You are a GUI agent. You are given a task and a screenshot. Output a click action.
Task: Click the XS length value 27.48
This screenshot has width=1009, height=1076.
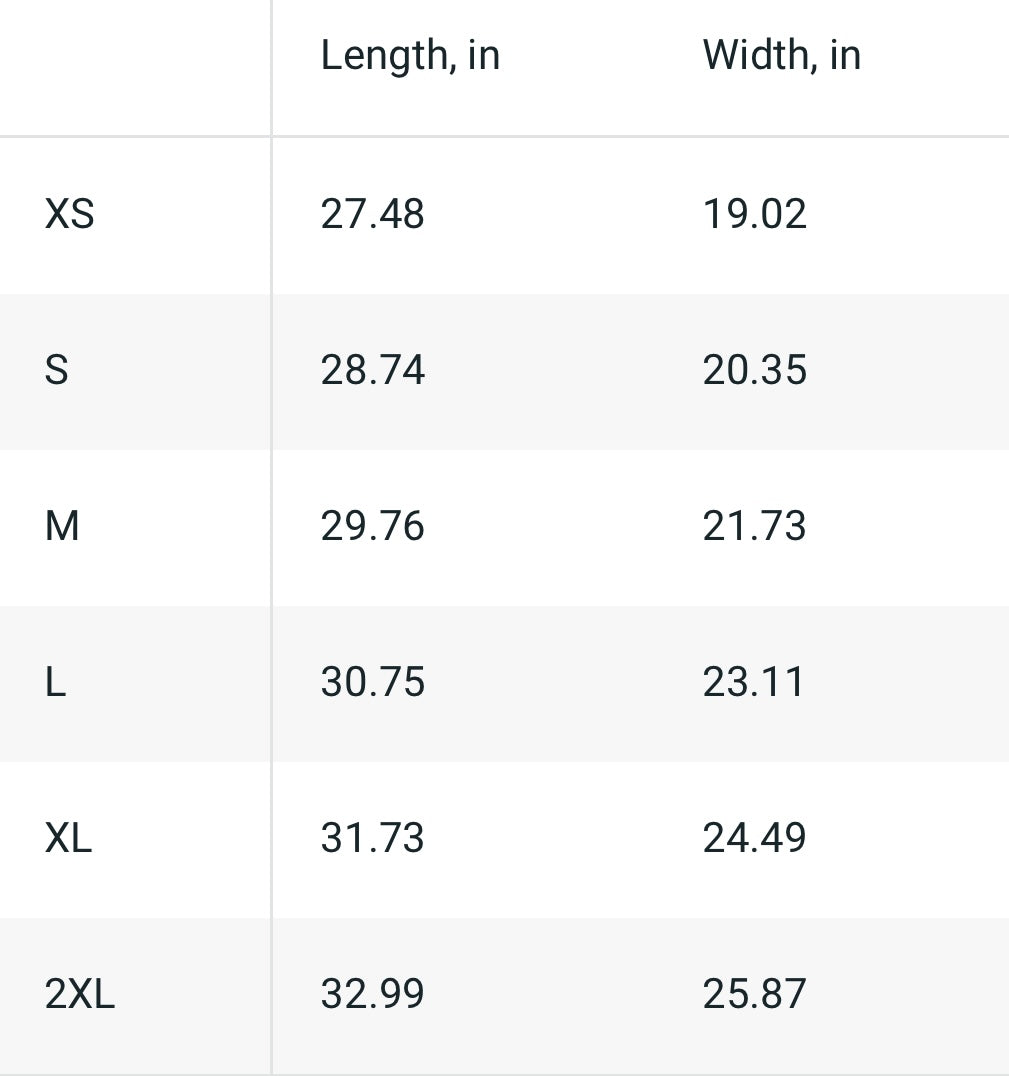(373, 214)
